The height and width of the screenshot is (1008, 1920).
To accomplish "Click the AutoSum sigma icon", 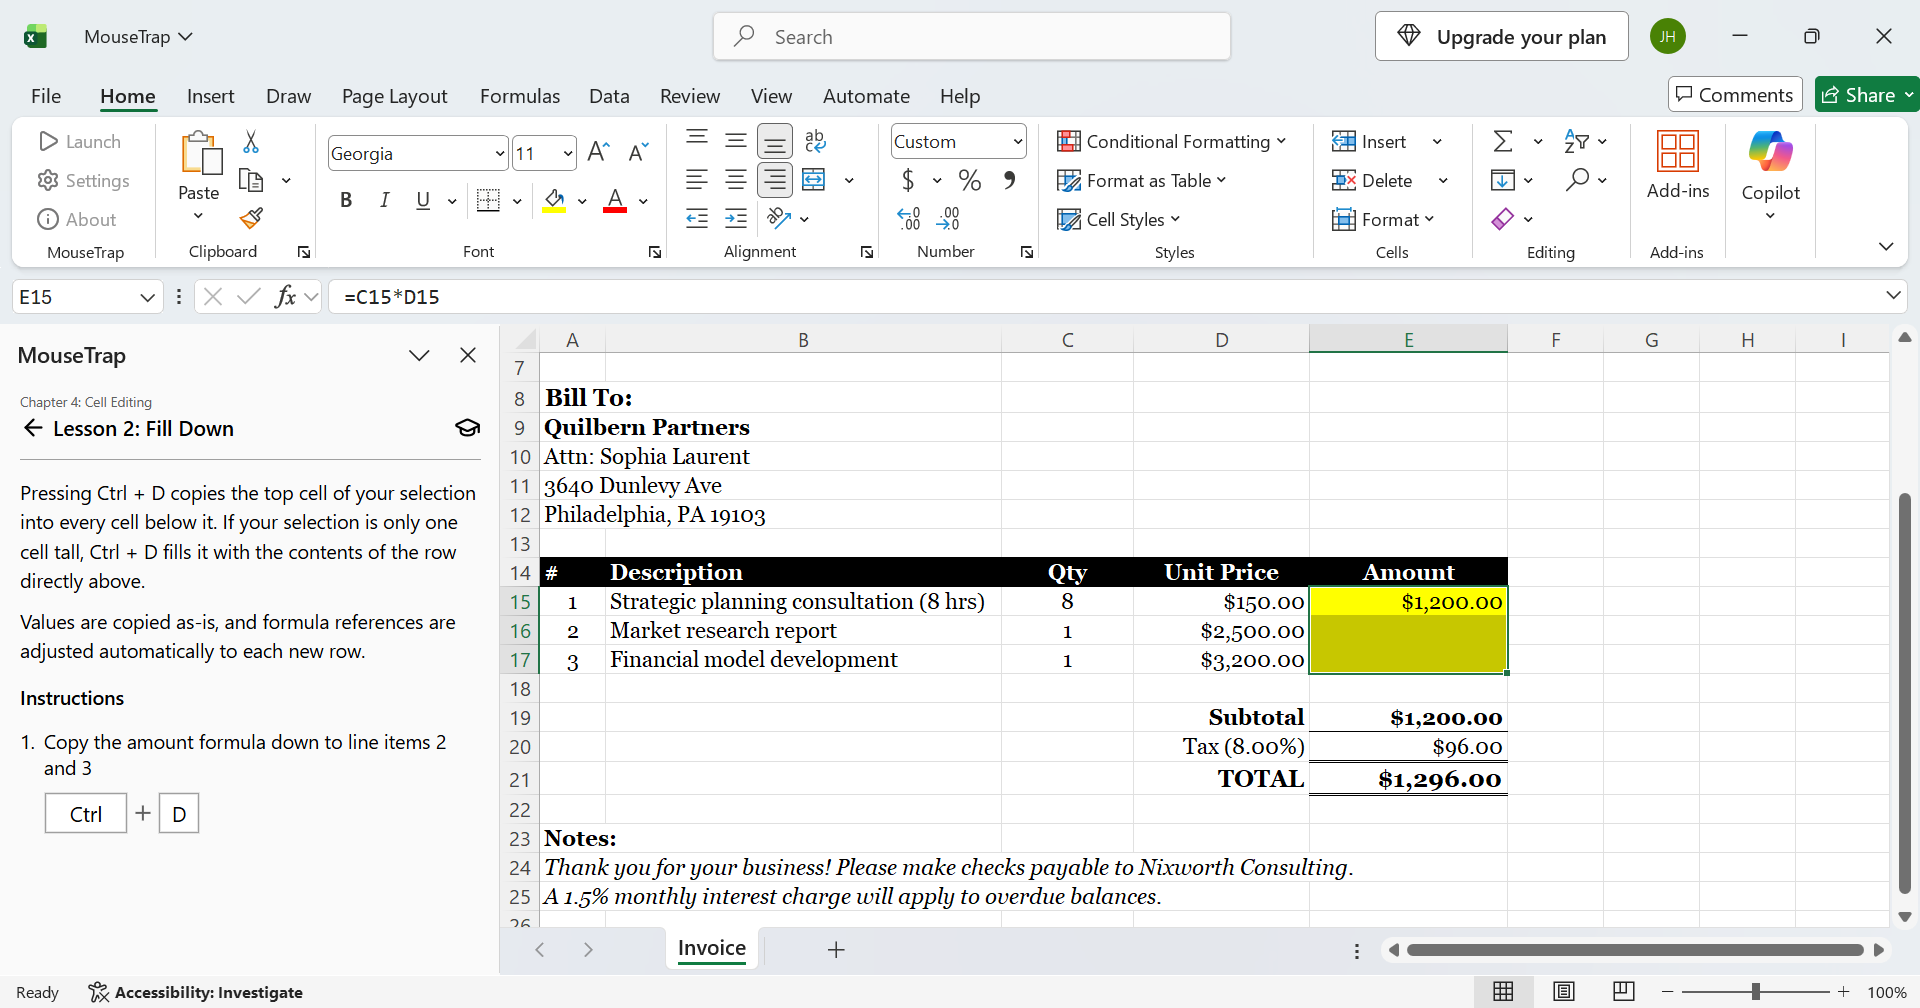I will coord(1503,141).
